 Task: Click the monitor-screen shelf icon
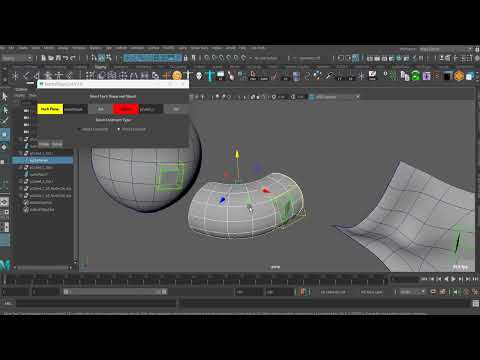coord(220,76)
